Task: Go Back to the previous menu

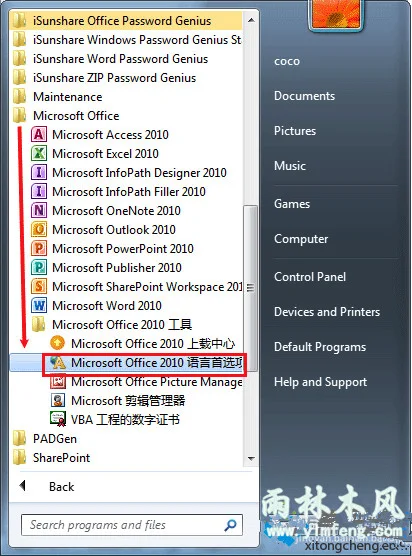Action: [x=61, y=486]
